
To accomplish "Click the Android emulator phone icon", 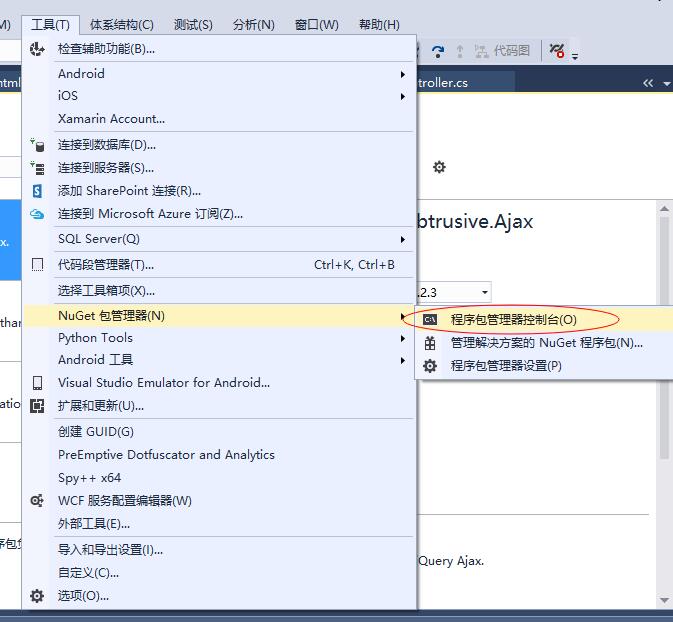I will [37, 382].
